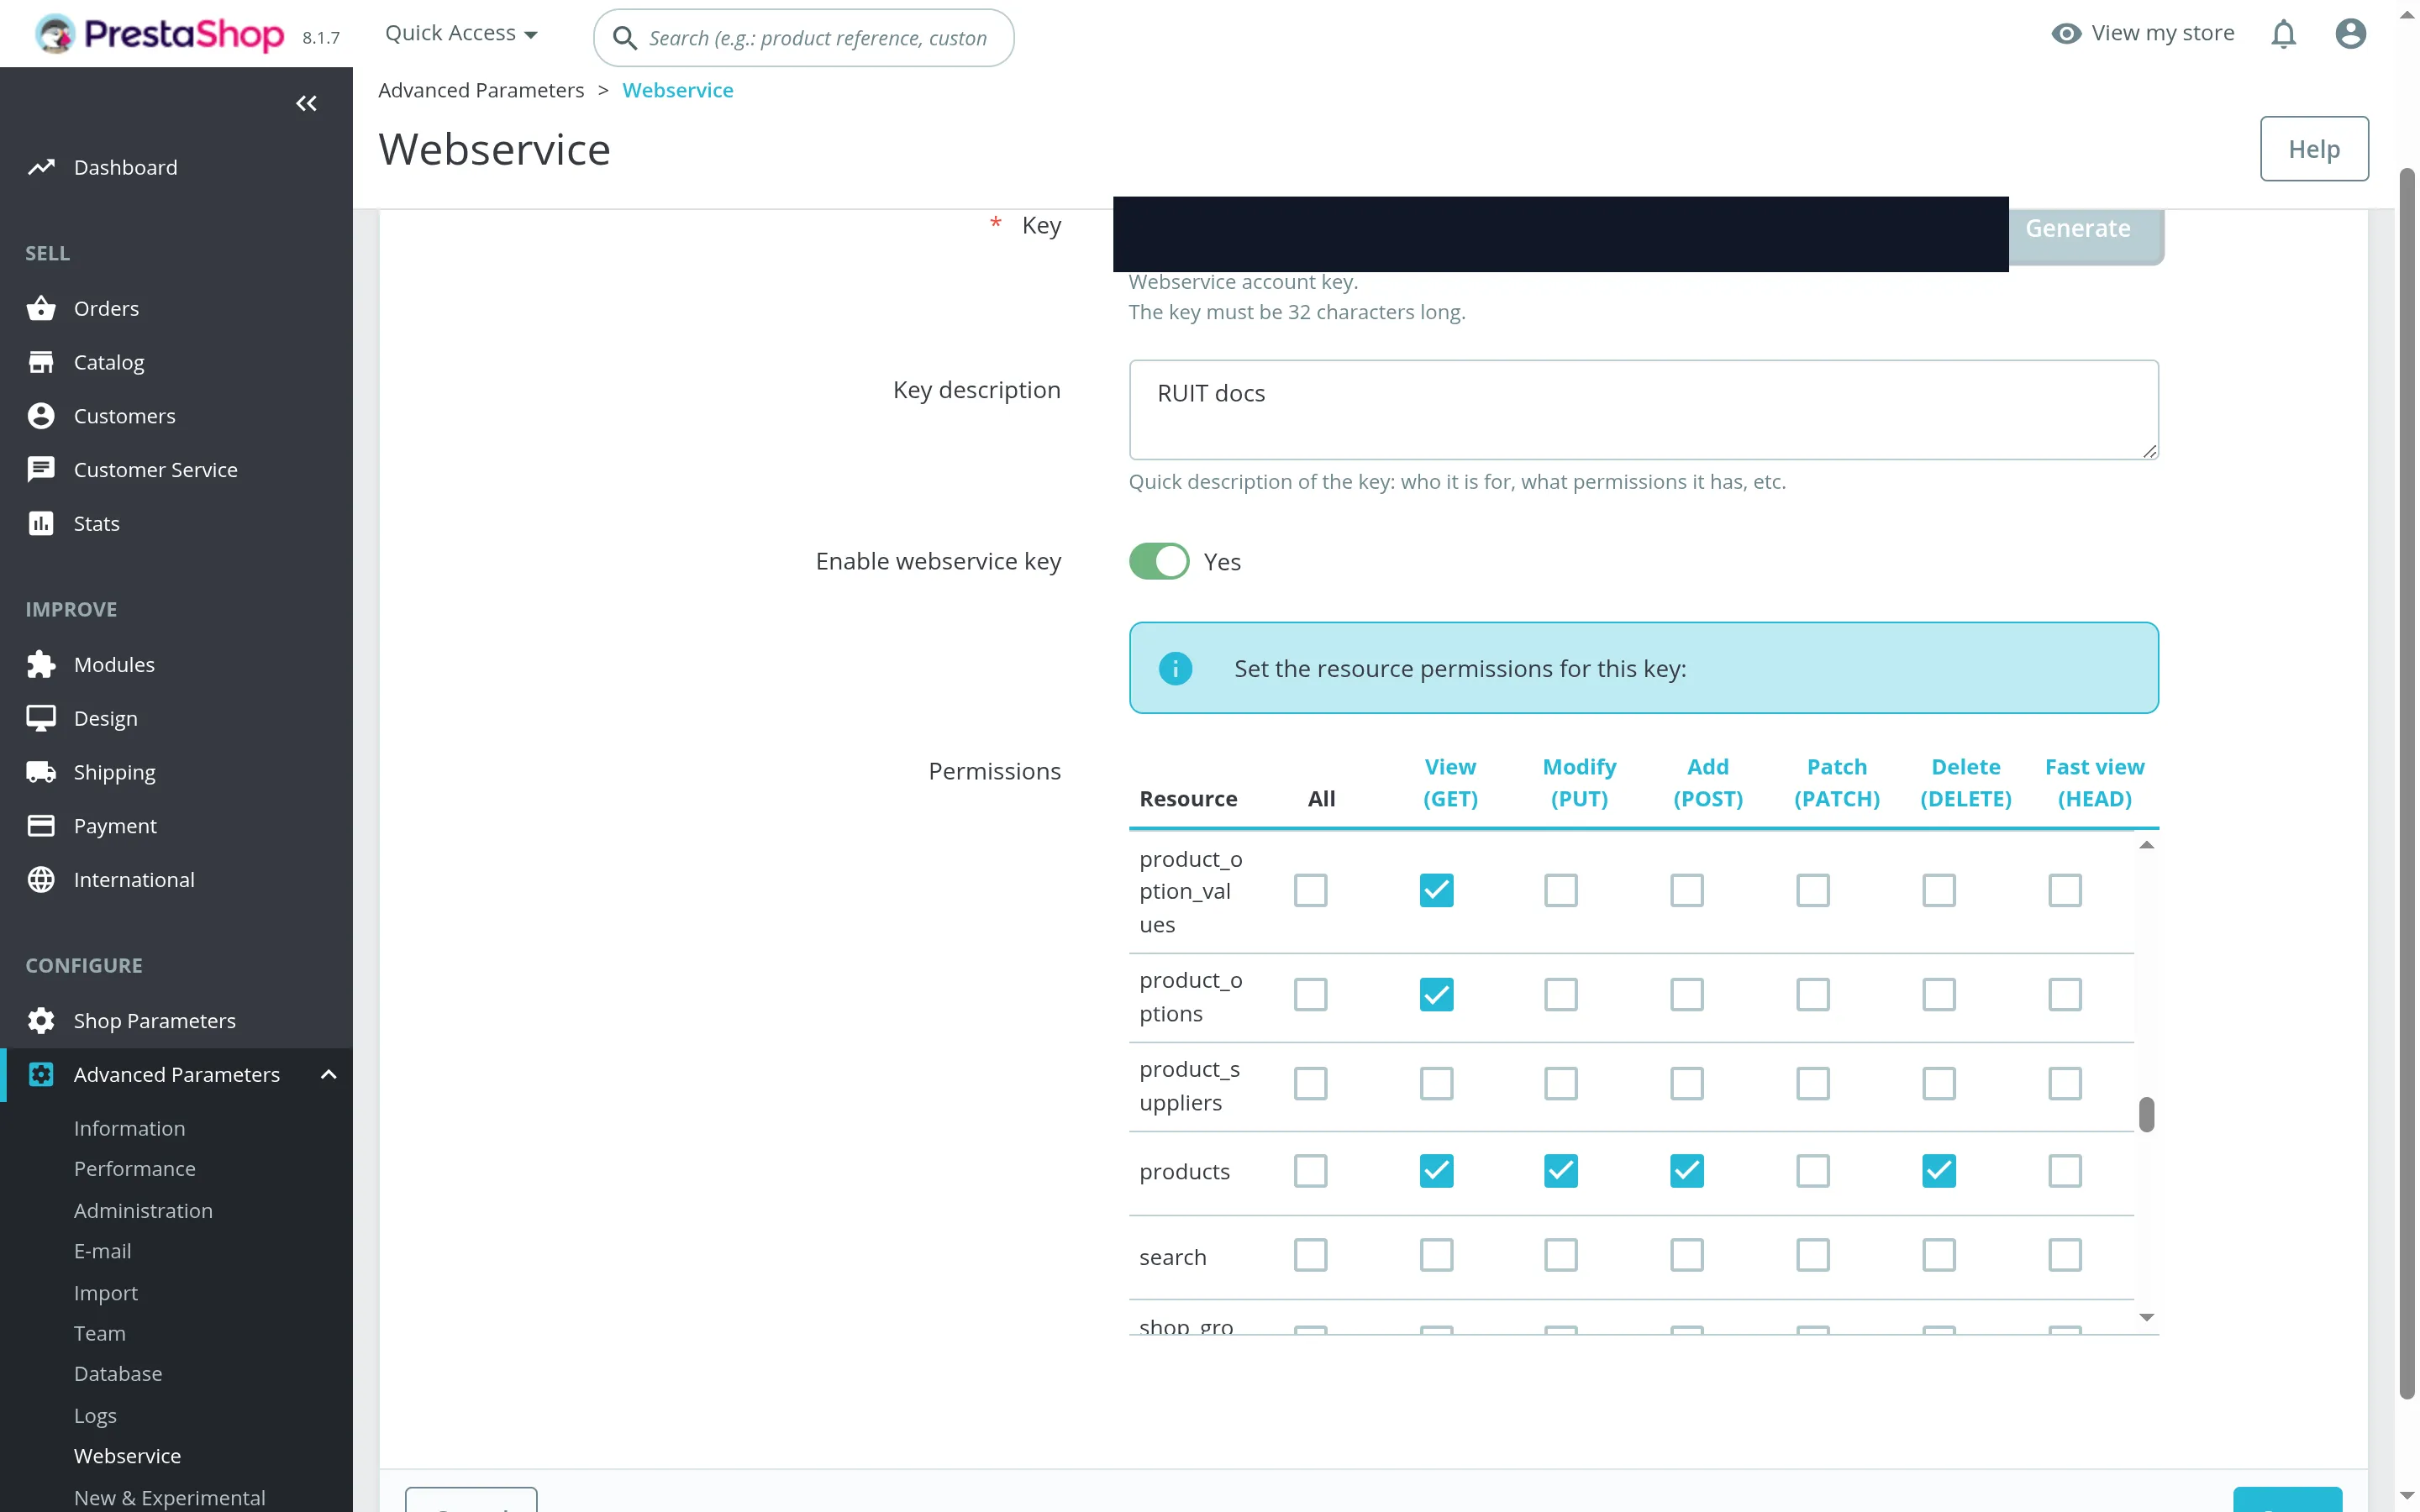Click the Shop Parameters gear icon
Screen dimensions: 2420x1512
pyautogui.click(x=41, y=1020)
